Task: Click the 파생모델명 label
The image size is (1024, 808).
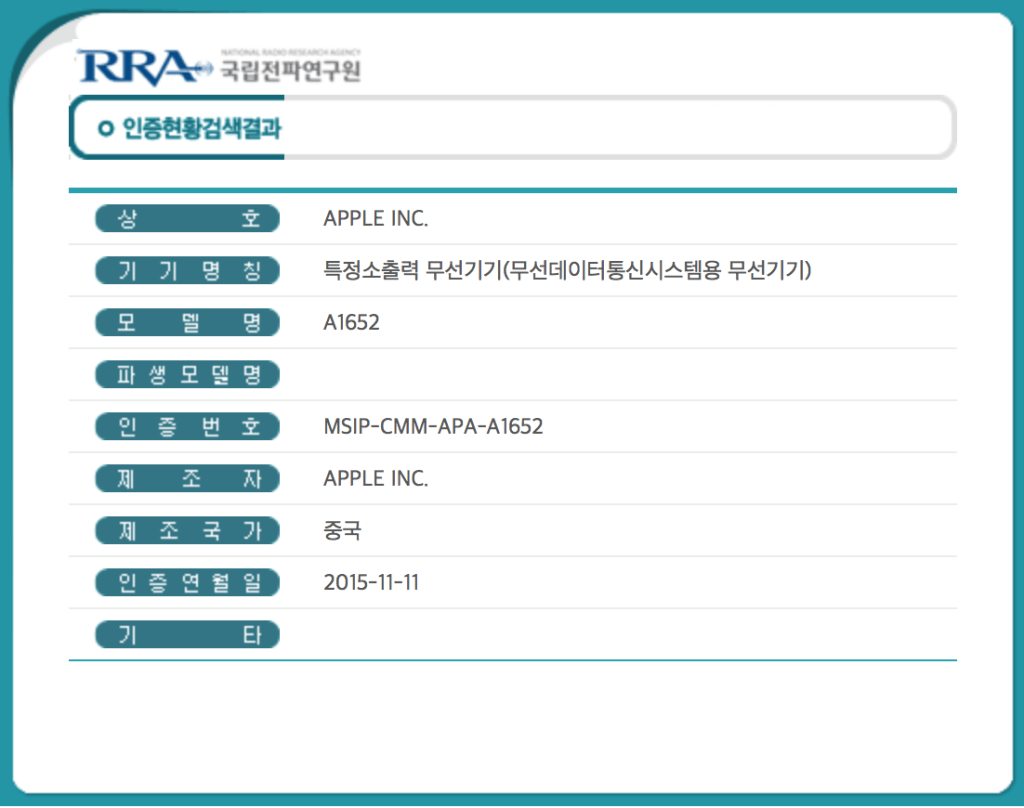Action: coord(187,374)
